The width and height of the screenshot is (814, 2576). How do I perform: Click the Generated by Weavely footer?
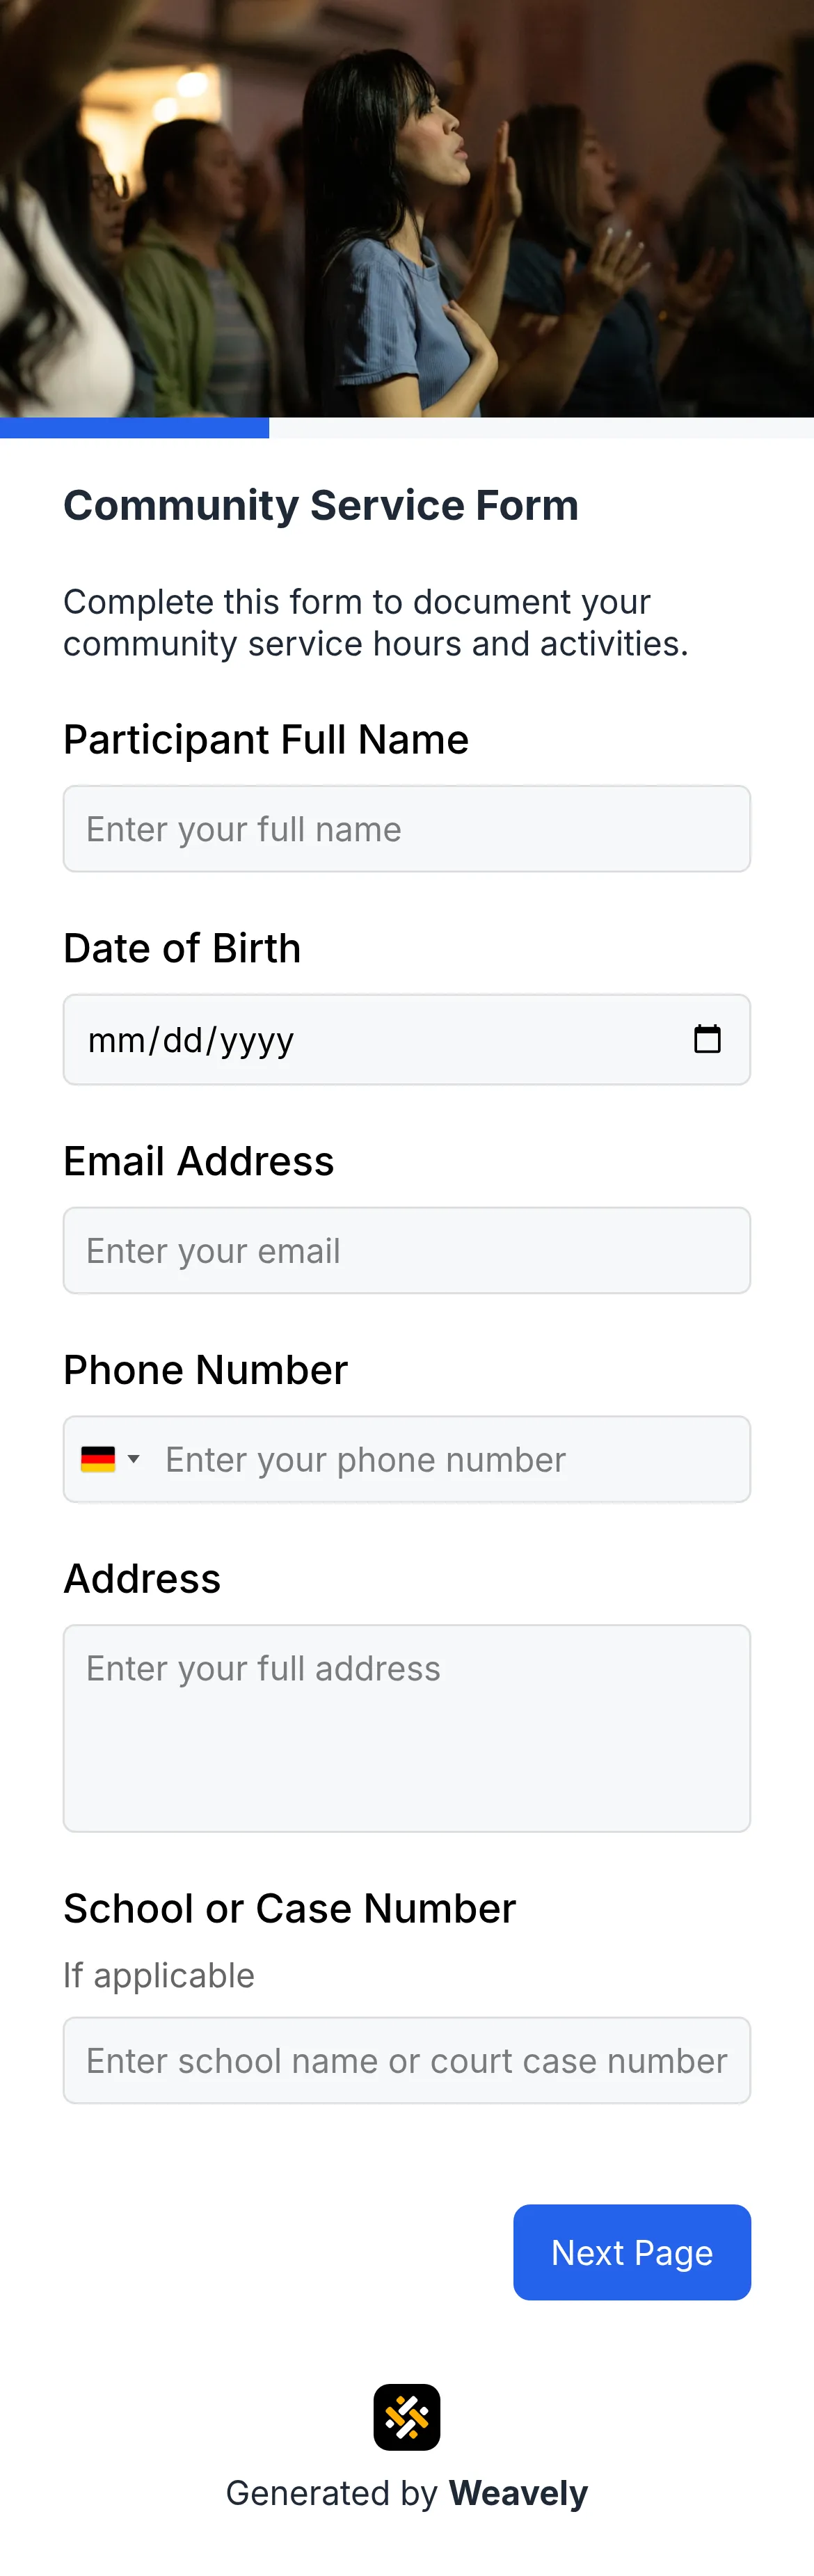(407, 2492)
